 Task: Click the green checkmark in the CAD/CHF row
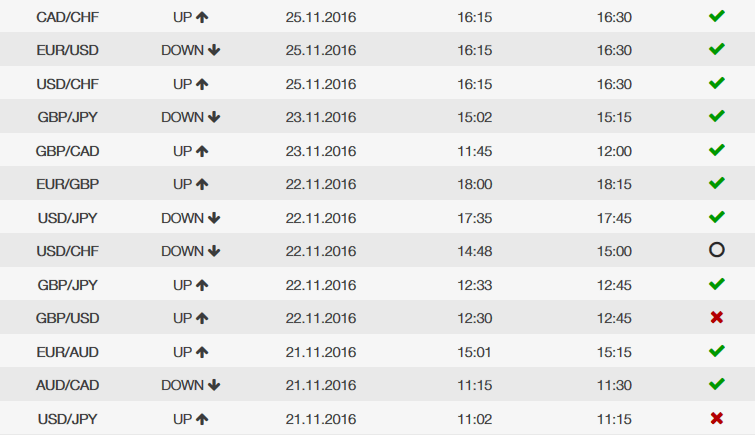[x=716, y=16]
